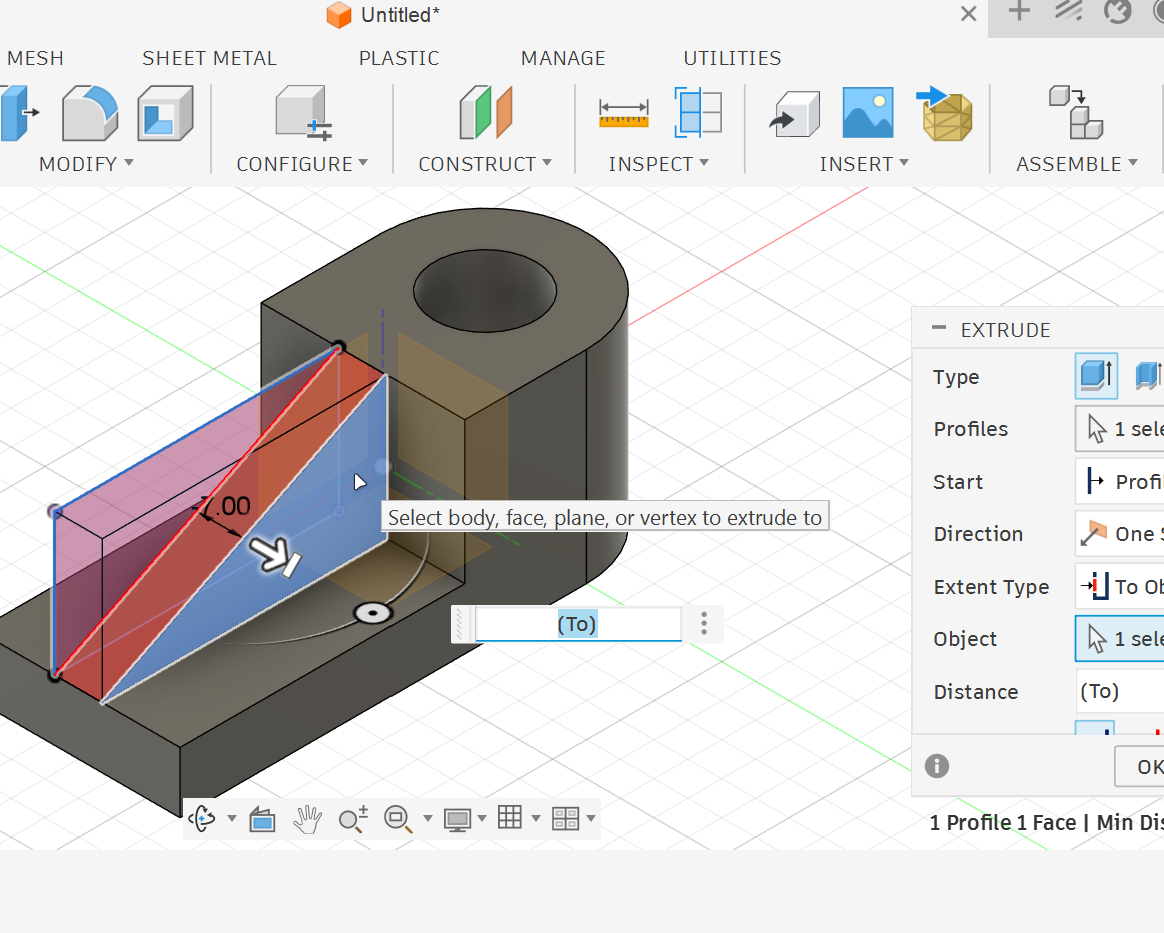Click the new design tab plus icon
1164x933 pixels.
tap(1019, 11)
